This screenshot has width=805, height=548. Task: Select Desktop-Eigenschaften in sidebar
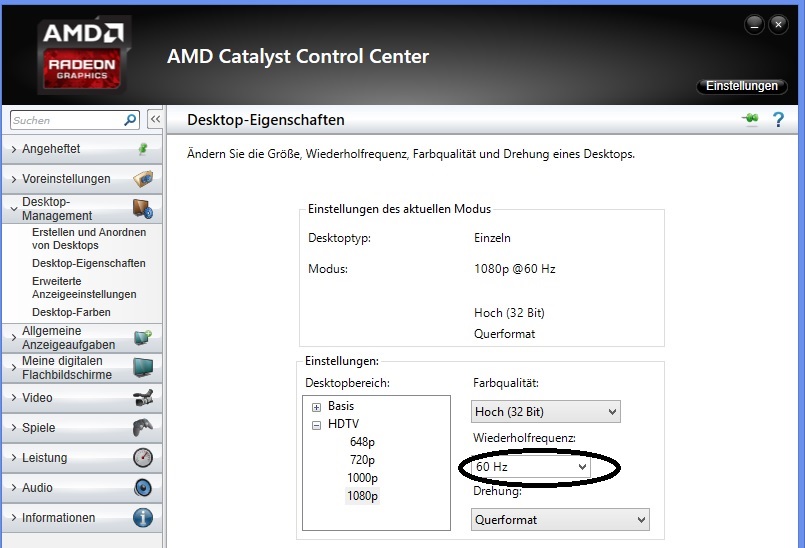tap(89, 263)
